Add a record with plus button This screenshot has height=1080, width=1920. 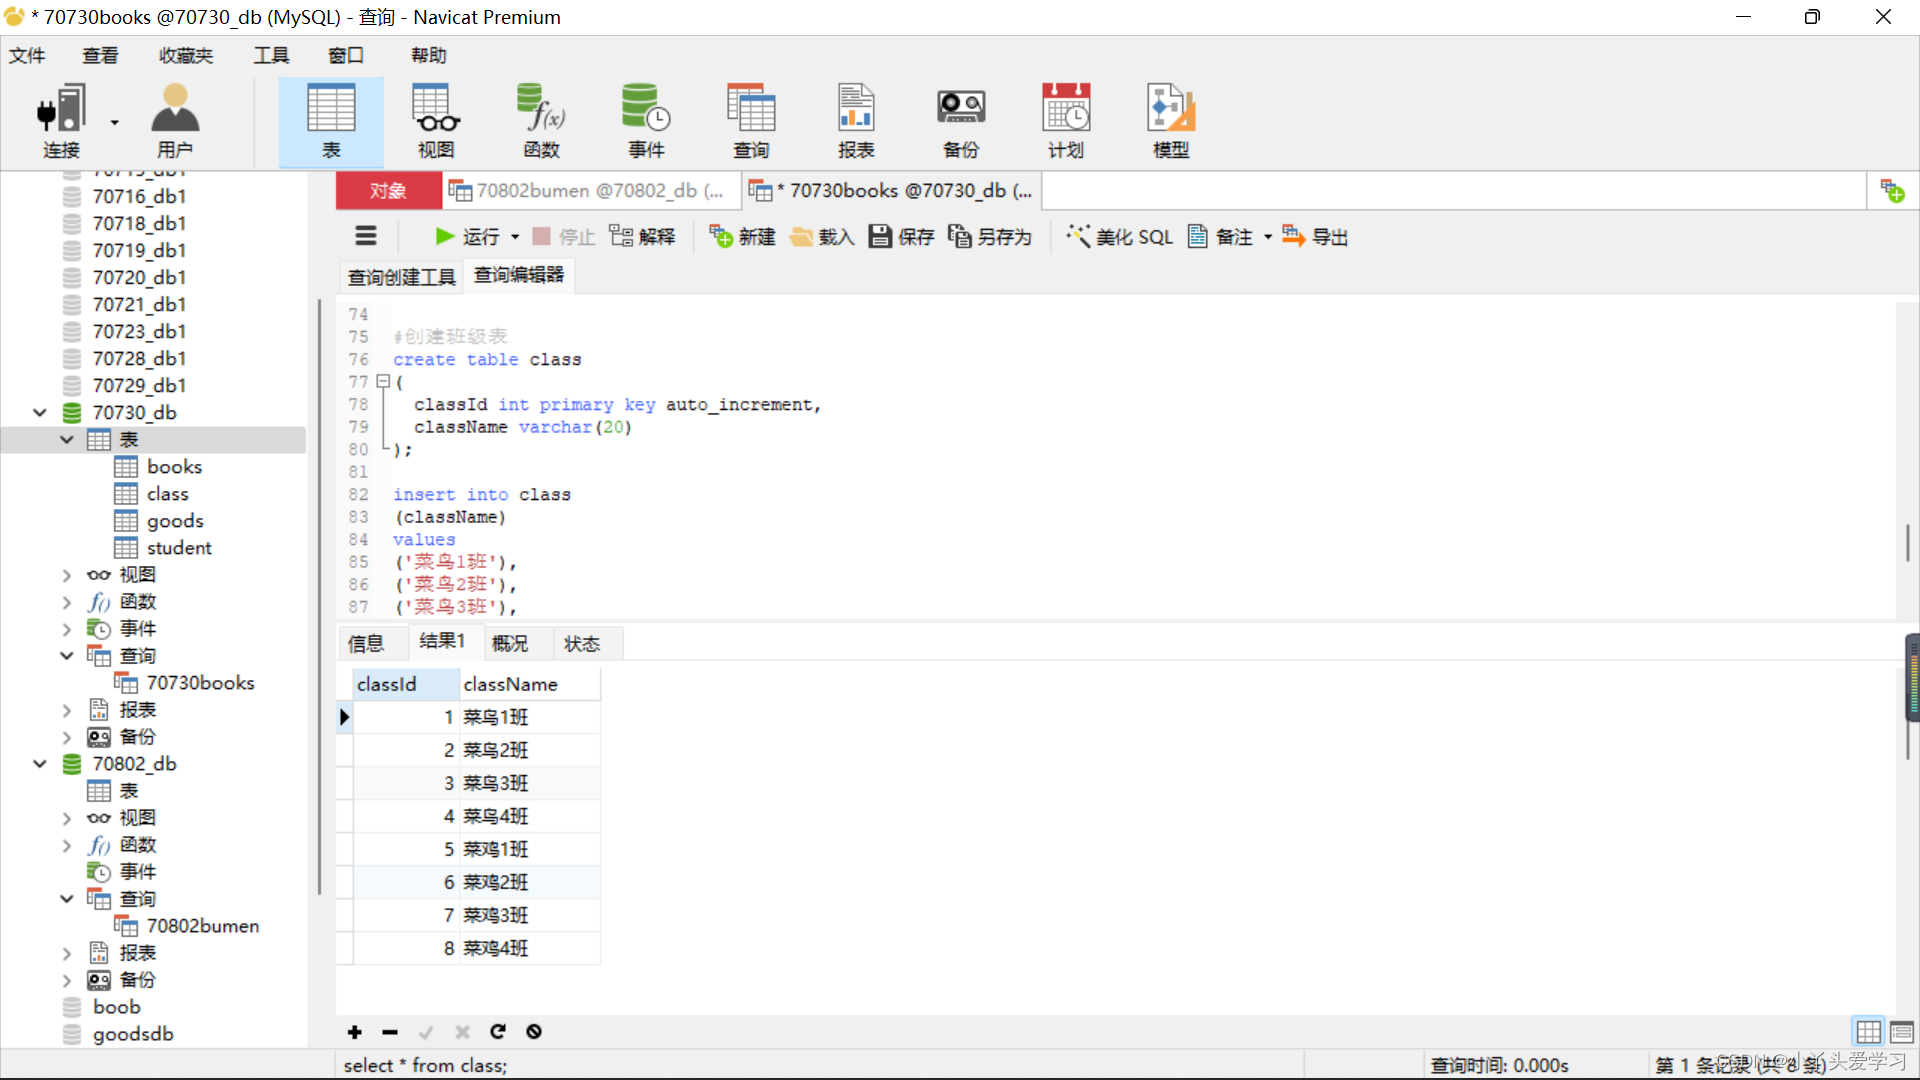click(x=354, y=1032)
